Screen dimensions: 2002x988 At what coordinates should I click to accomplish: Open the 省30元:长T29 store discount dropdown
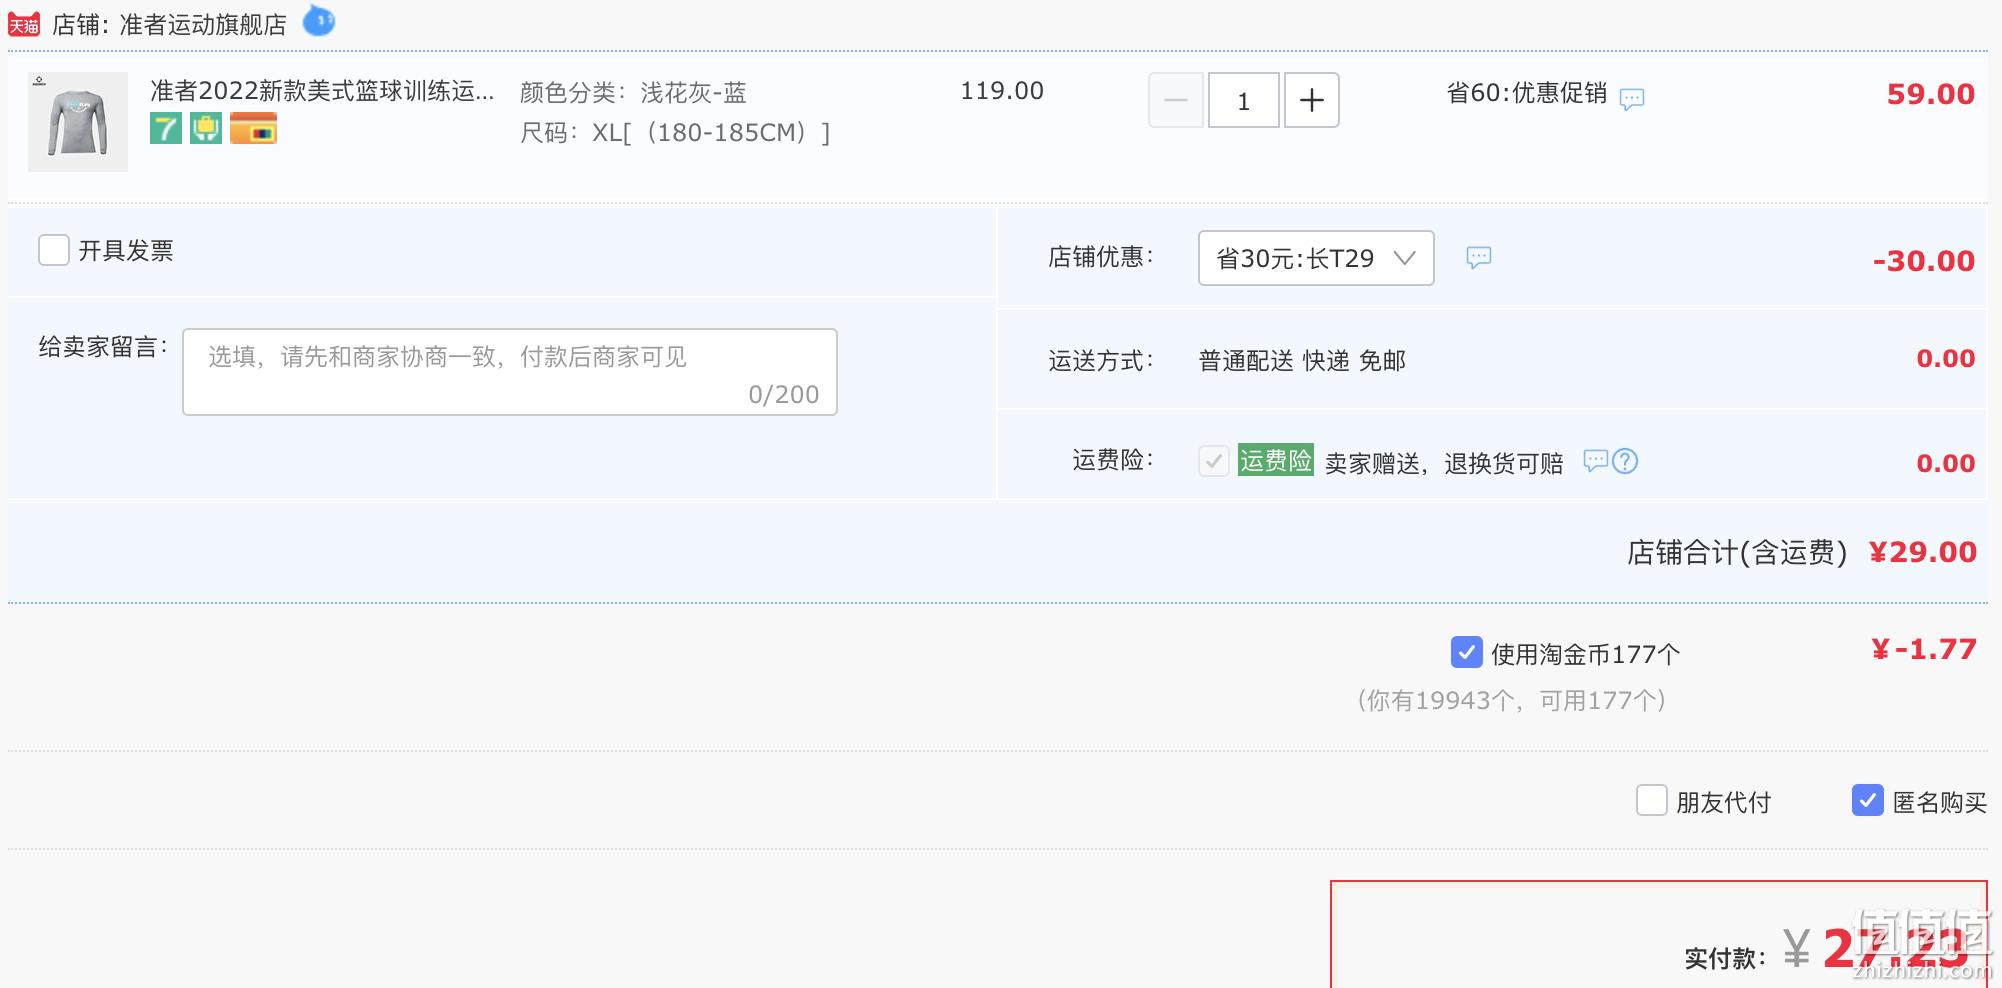1316,258
